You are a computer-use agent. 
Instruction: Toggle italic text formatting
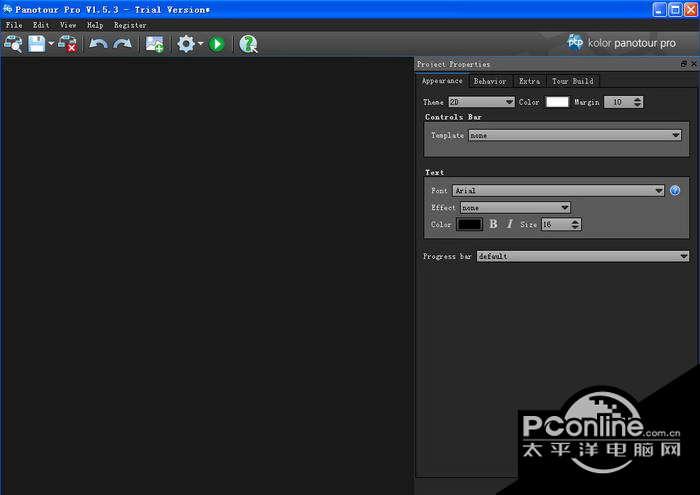click(509, 224)
